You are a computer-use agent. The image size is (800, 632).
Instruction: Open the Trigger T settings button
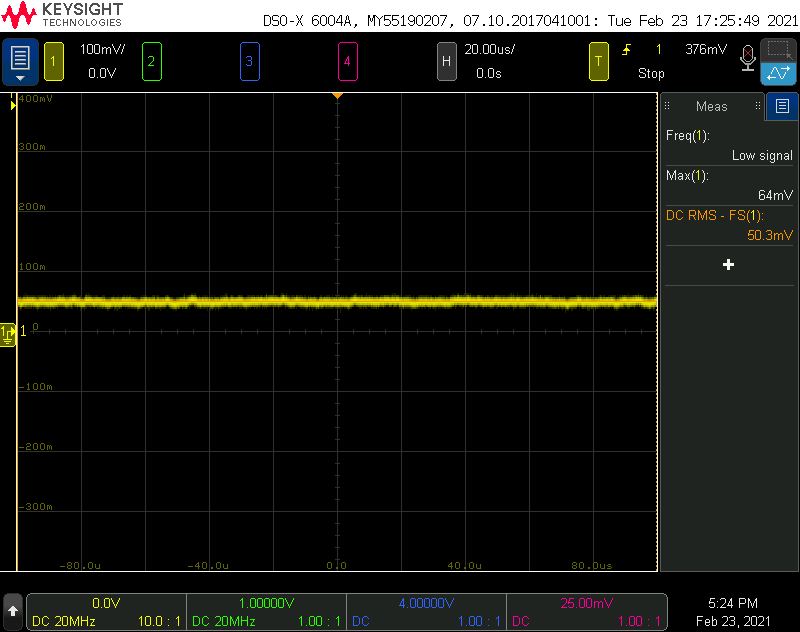598,61
